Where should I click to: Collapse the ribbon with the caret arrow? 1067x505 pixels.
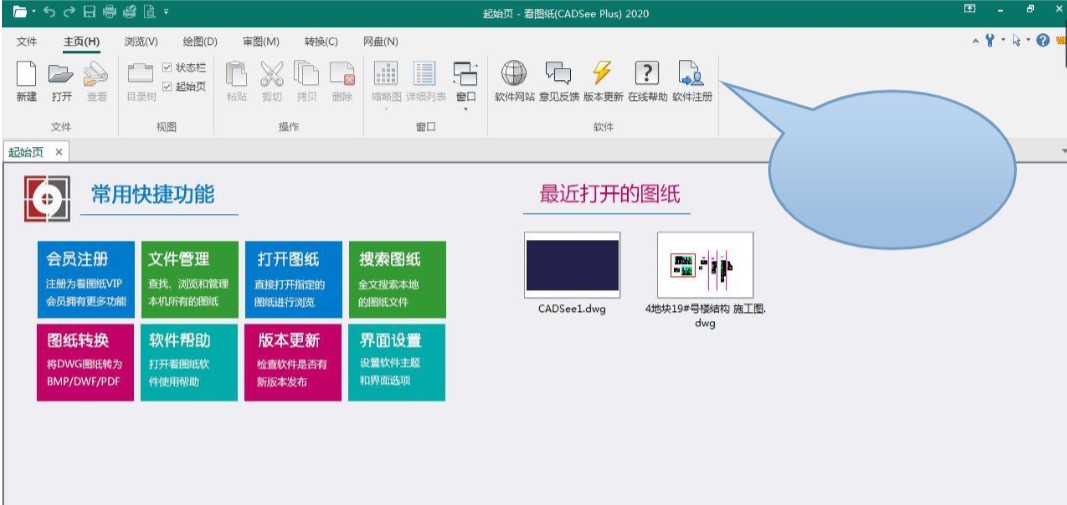point(976,41)
